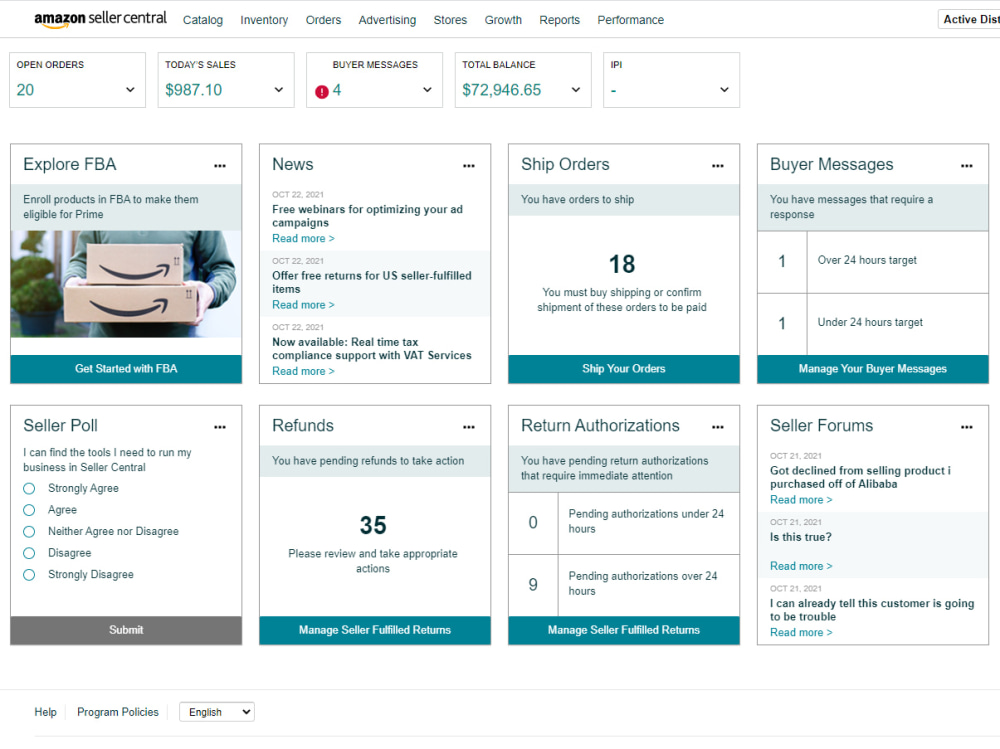Open Pending authorizations under 24 hours row
Viewport: 1000px width, 749px height.
tap(624, 523)
